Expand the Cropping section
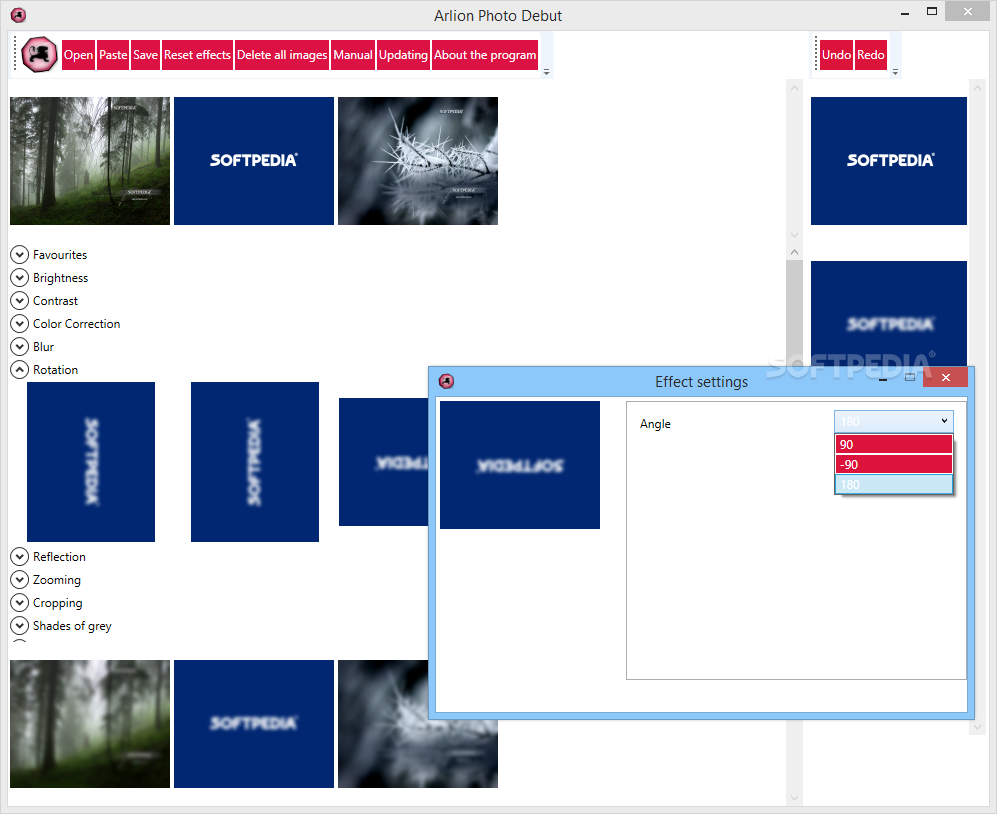 (x=20, y=602)
